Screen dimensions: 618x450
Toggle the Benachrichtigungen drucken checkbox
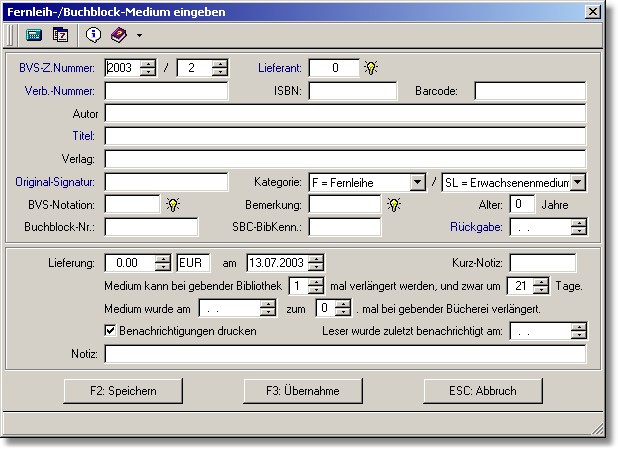110,330
